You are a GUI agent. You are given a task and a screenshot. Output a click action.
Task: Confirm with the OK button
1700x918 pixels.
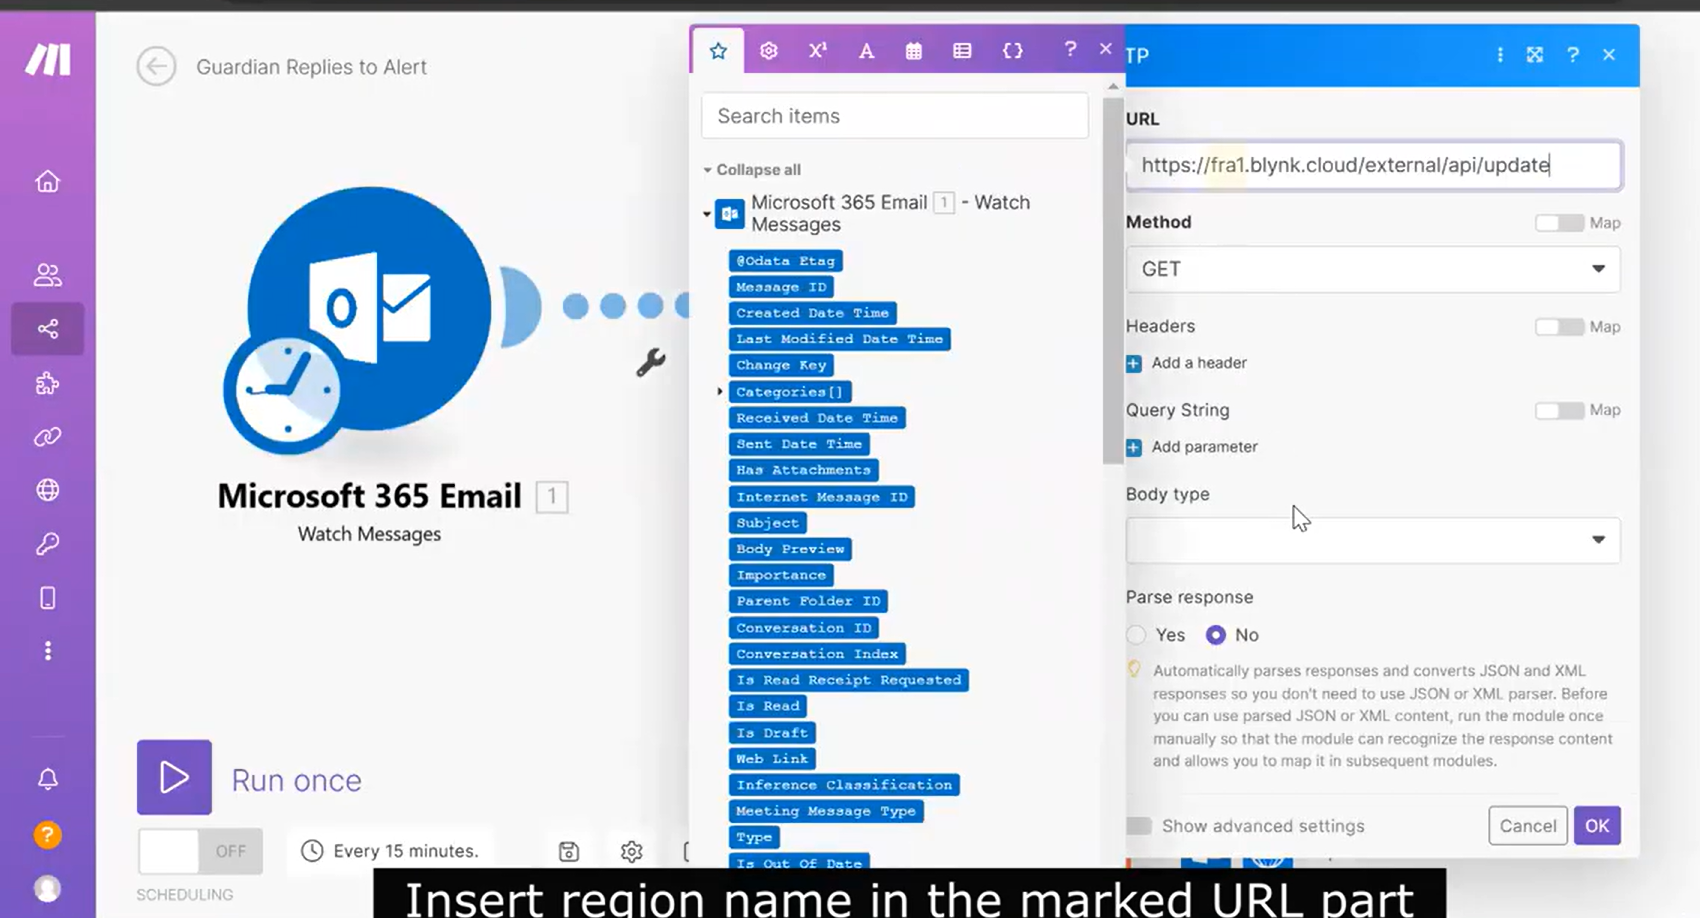point(1597,826)
